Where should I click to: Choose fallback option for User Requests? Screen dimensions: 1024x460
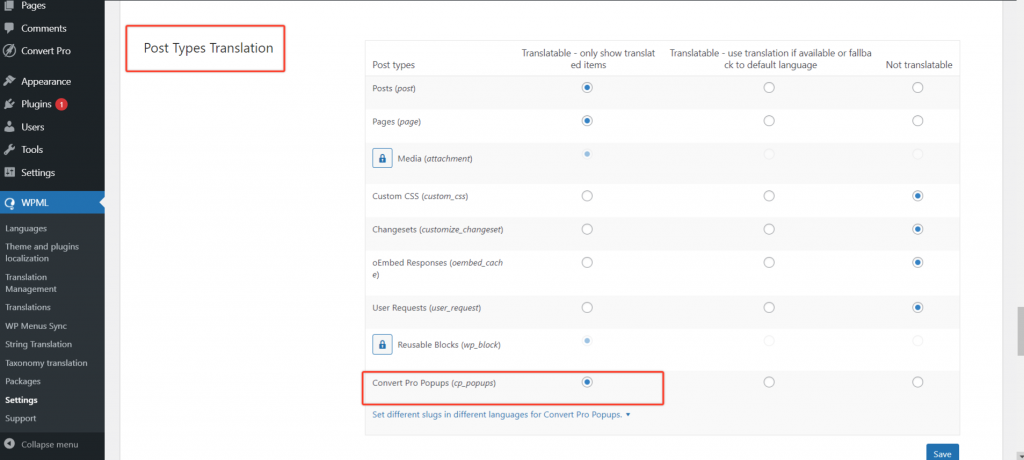(x=769, y=307)
